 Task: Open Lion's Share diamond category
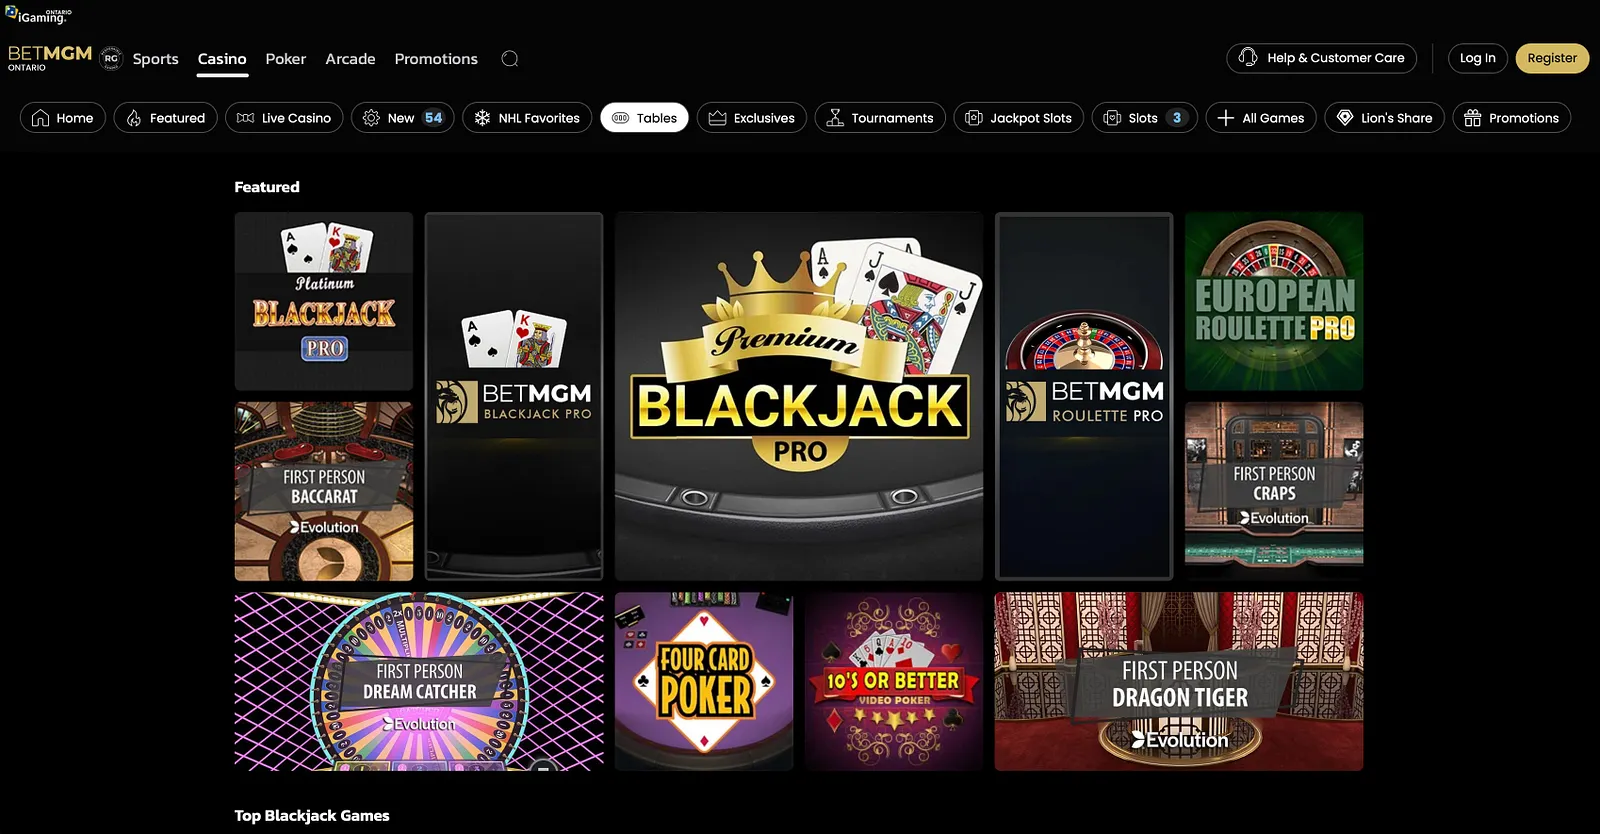(x=1384, y=118)
